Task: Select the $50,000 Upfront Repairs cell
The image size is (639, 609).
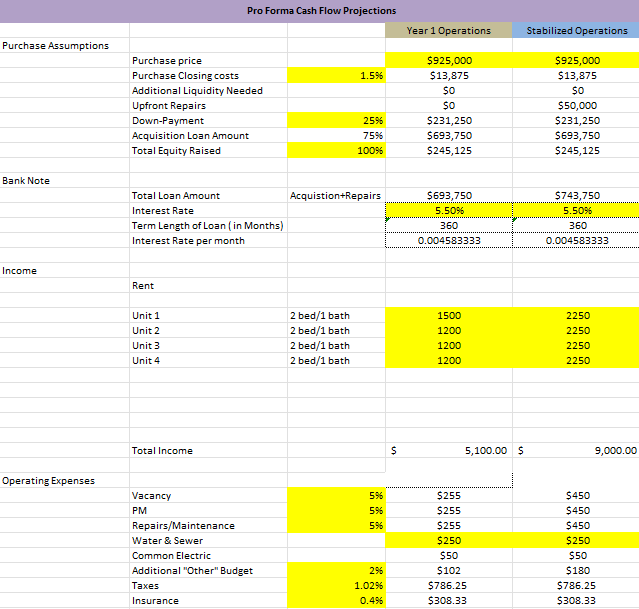Action: coord(576,106)
